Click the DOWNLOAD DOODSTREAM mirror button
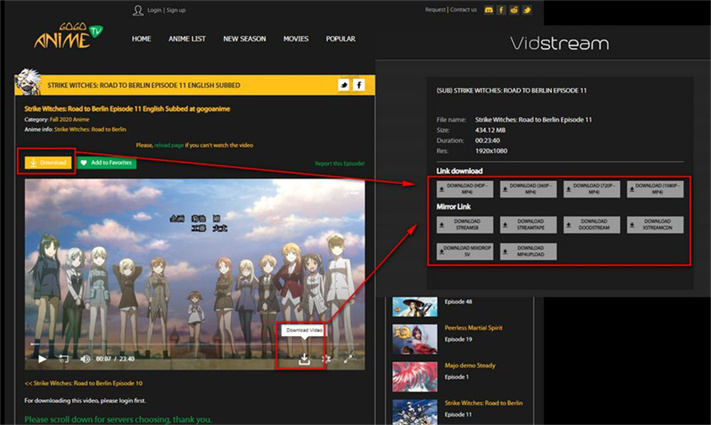 592,225
